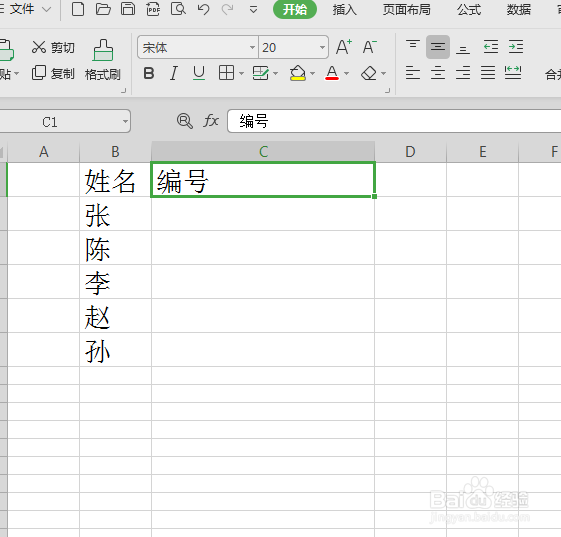561x537 pixels.
Task: Open the font settings dialog launcher
Action: coord(387,91)
